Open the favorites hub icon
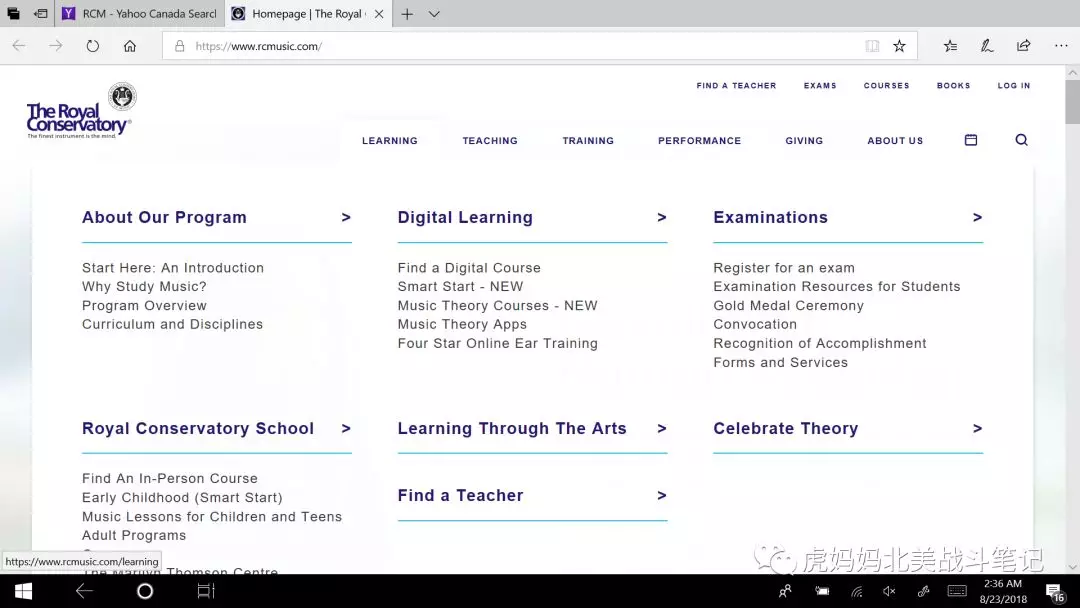Viewport: 1080px width, 608px height. tap(951, 46)
